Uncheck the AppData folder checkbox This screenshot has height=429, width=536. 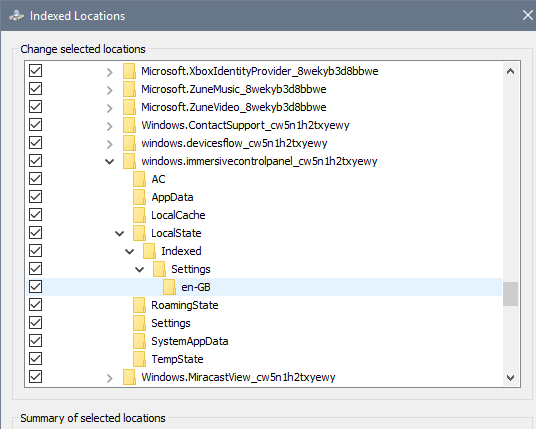click(x=36, y=197)
